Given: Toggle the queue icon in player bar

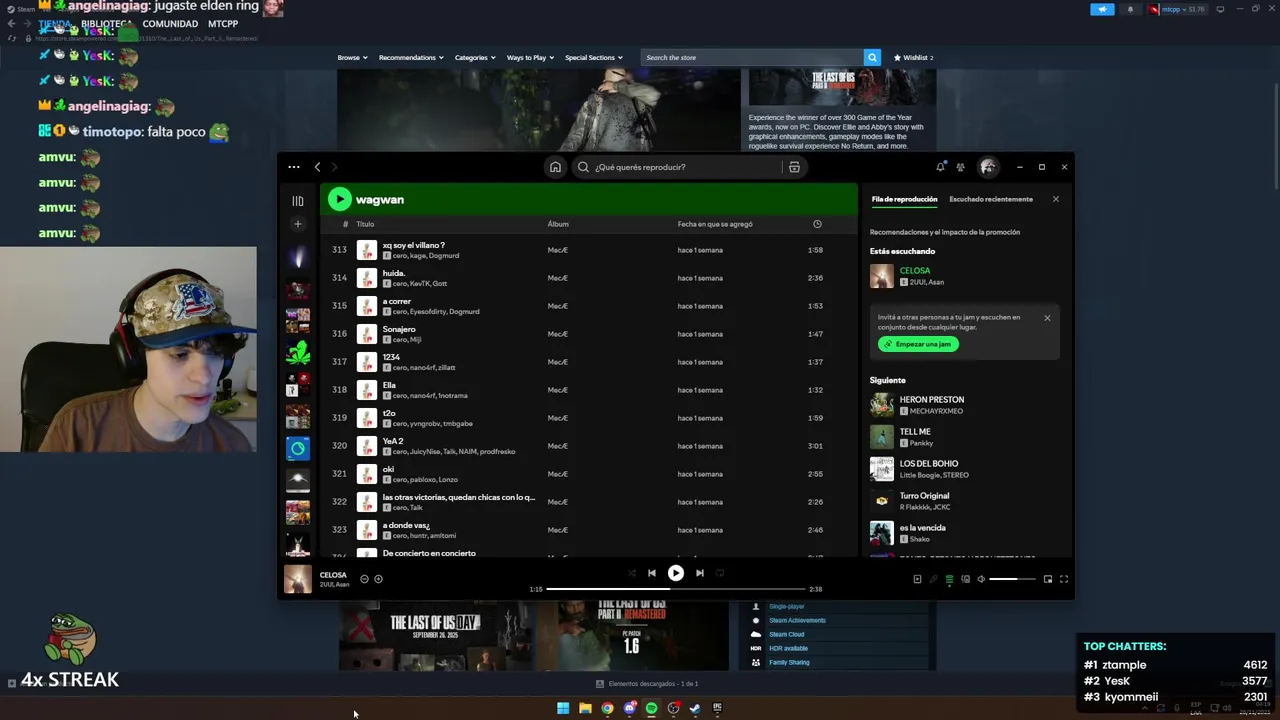Looking at the screenshot, I should point(949,579).
